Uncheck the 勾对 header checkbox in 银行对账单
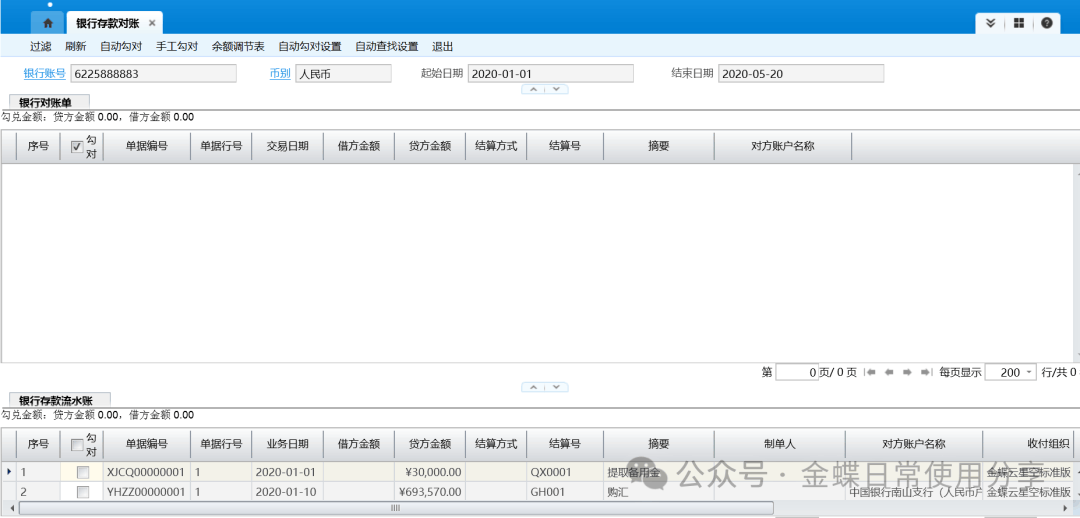The image size is (1080, 518). pos(77,146)
